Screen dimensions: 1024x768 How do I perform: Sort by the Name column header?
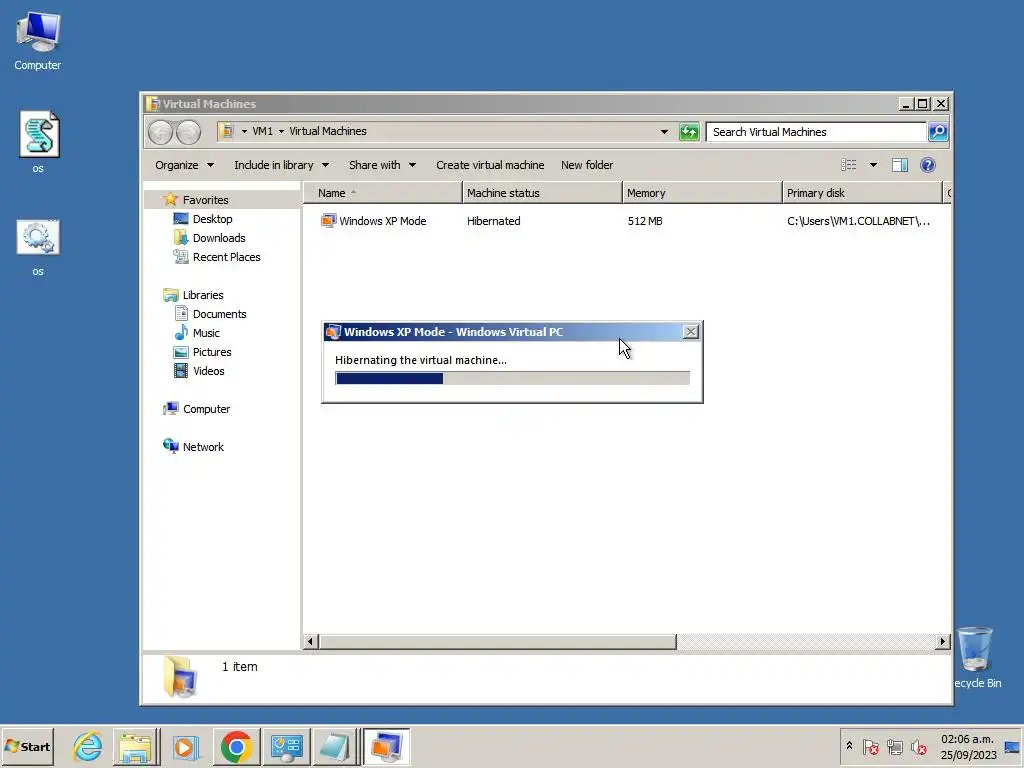[383, 193]
